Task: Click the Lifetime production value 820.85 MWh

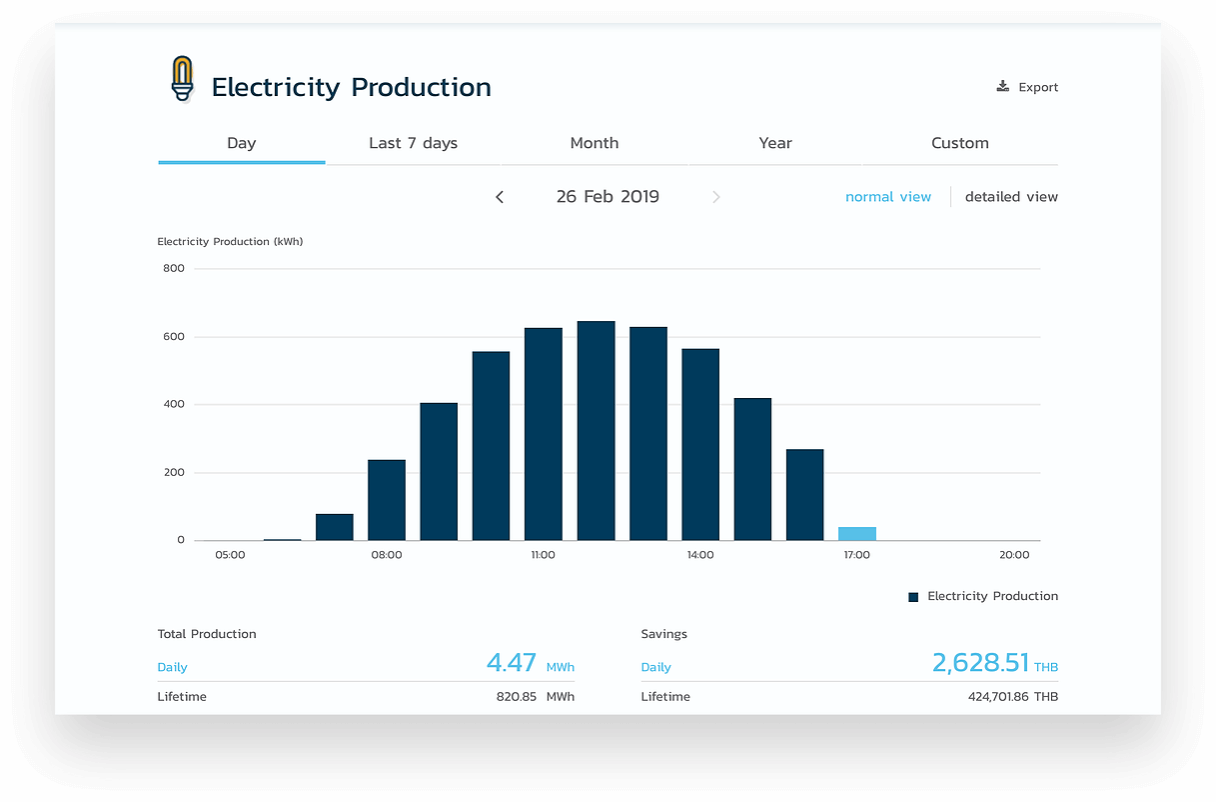Action: pos(536,697)
